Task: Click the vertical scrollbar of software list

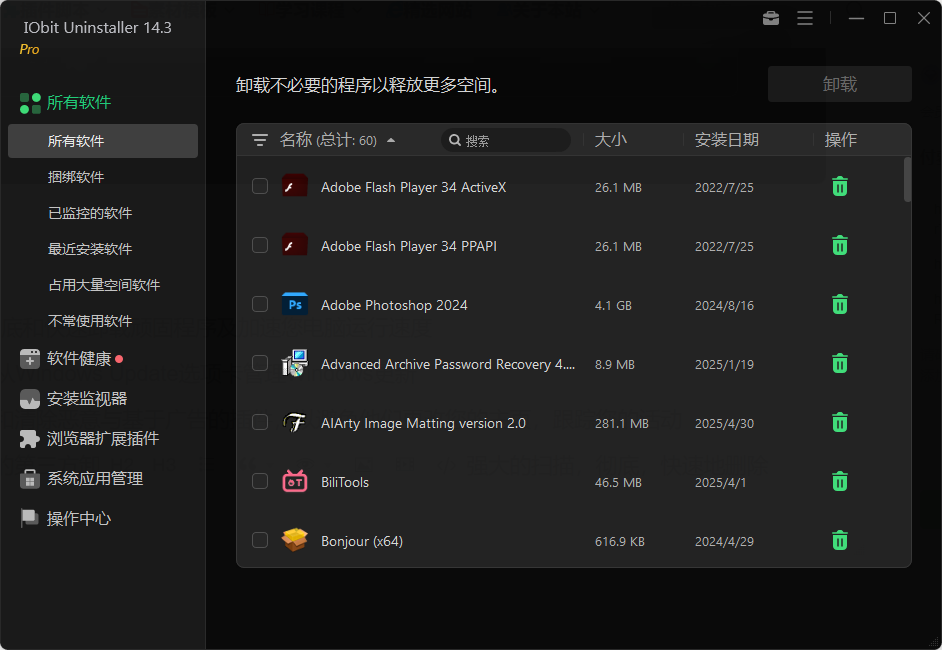Action: 907,180
